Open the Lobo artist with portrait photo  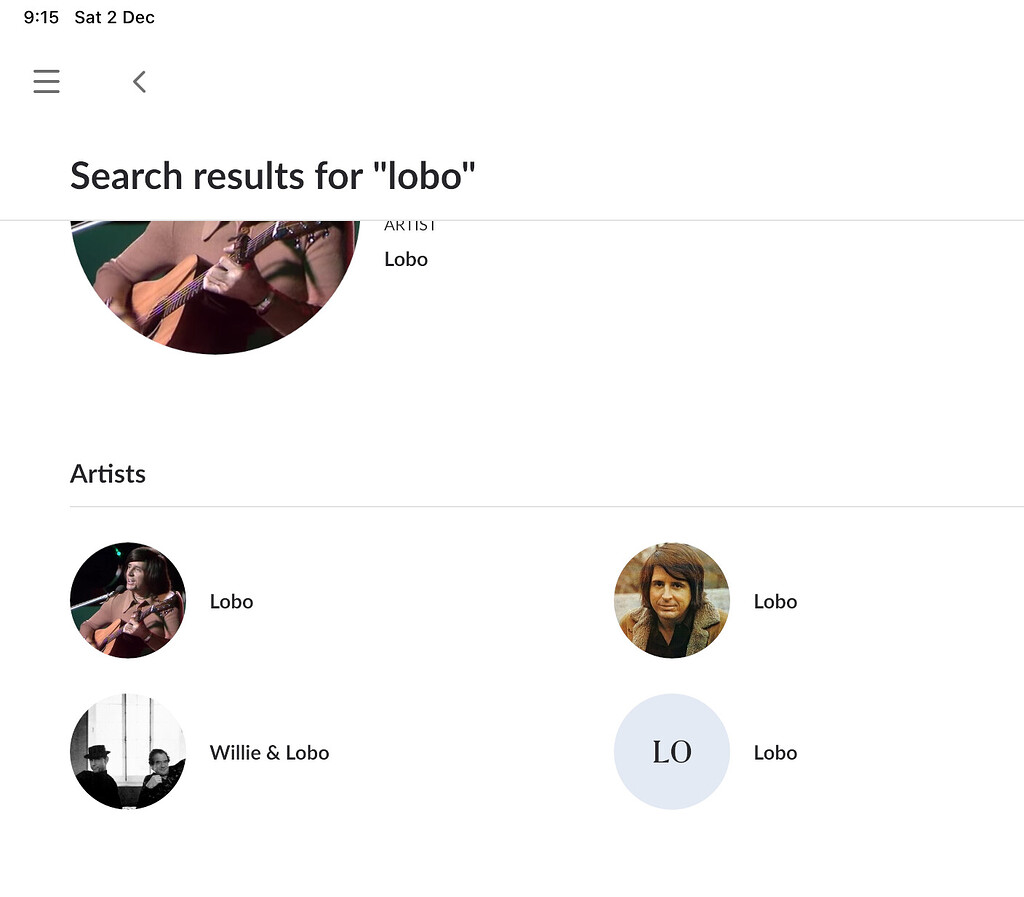pyautogui.click(x=671, y=600)
